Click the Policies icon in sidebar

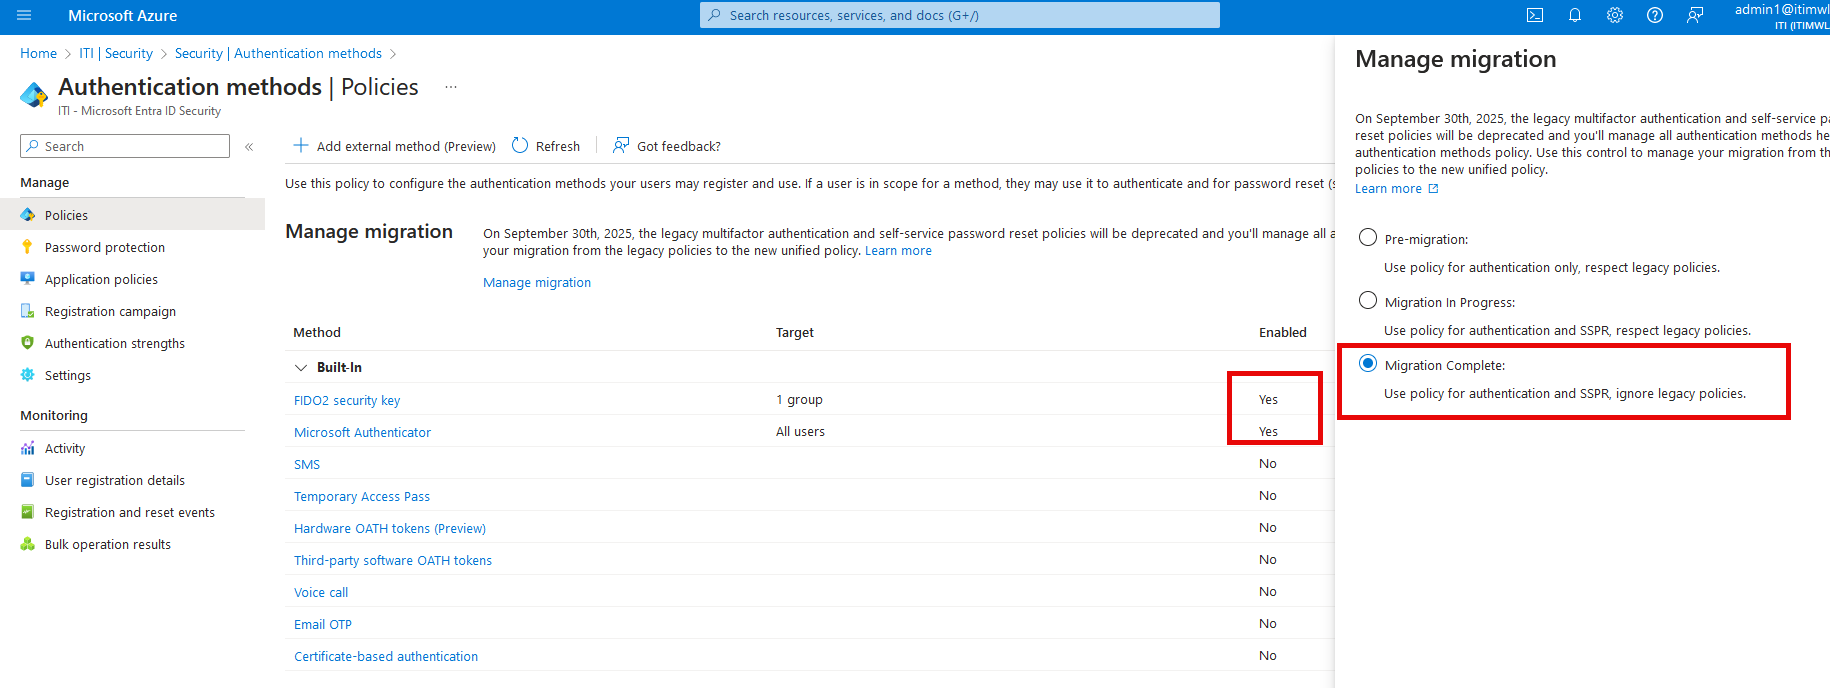[x=28, y=215]
